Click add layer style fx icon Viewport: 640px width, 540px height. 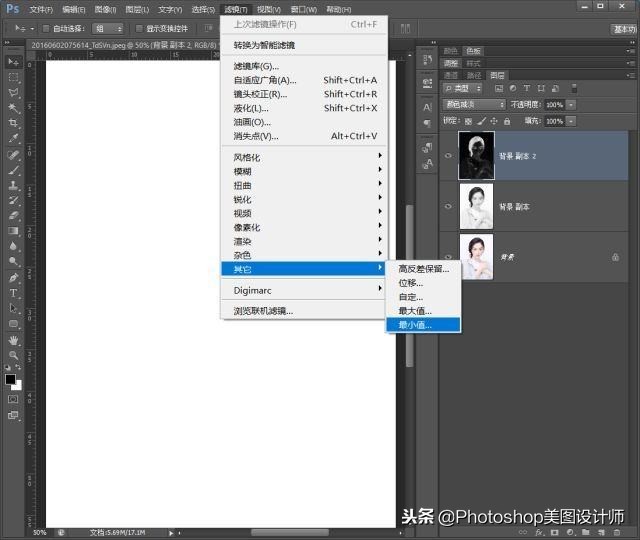[x=539, y=532]
